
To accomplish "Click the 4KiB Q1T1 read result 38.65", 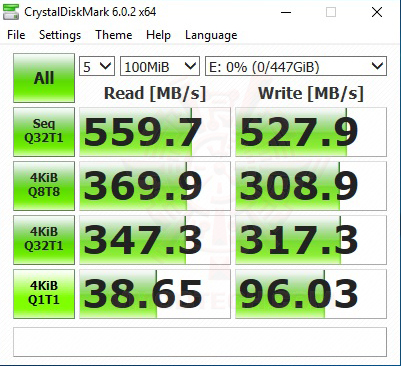I will coord(155,294).
